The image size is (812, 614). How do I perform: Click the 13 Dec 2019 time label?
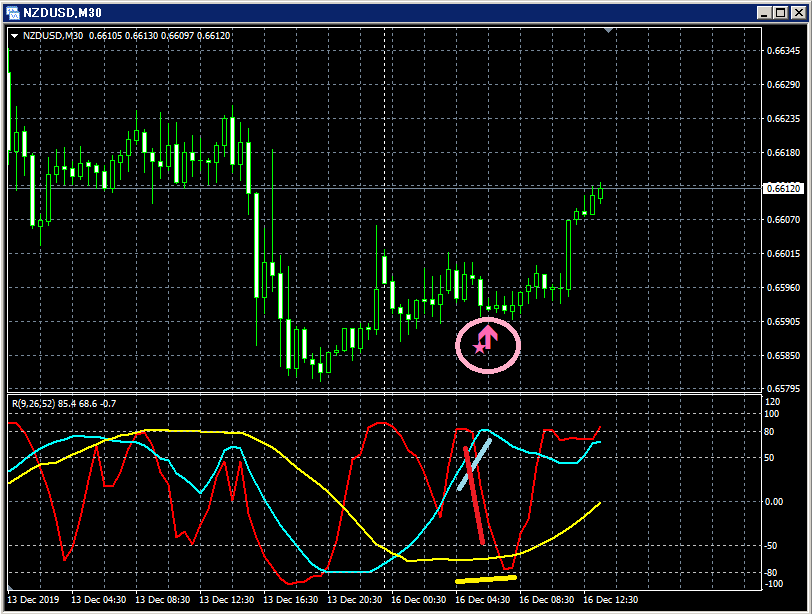click(33, 600)
